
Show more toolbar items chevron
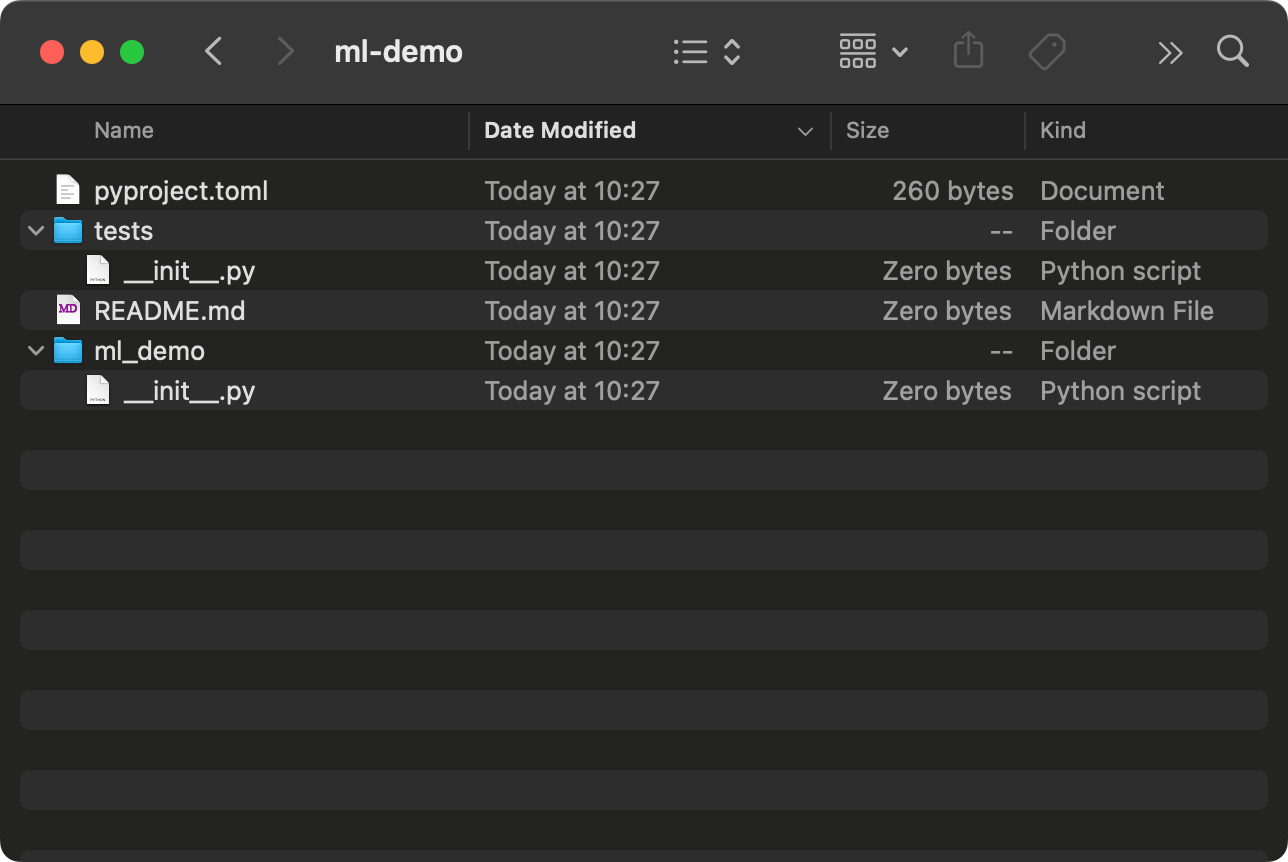tap(1170, 52)
